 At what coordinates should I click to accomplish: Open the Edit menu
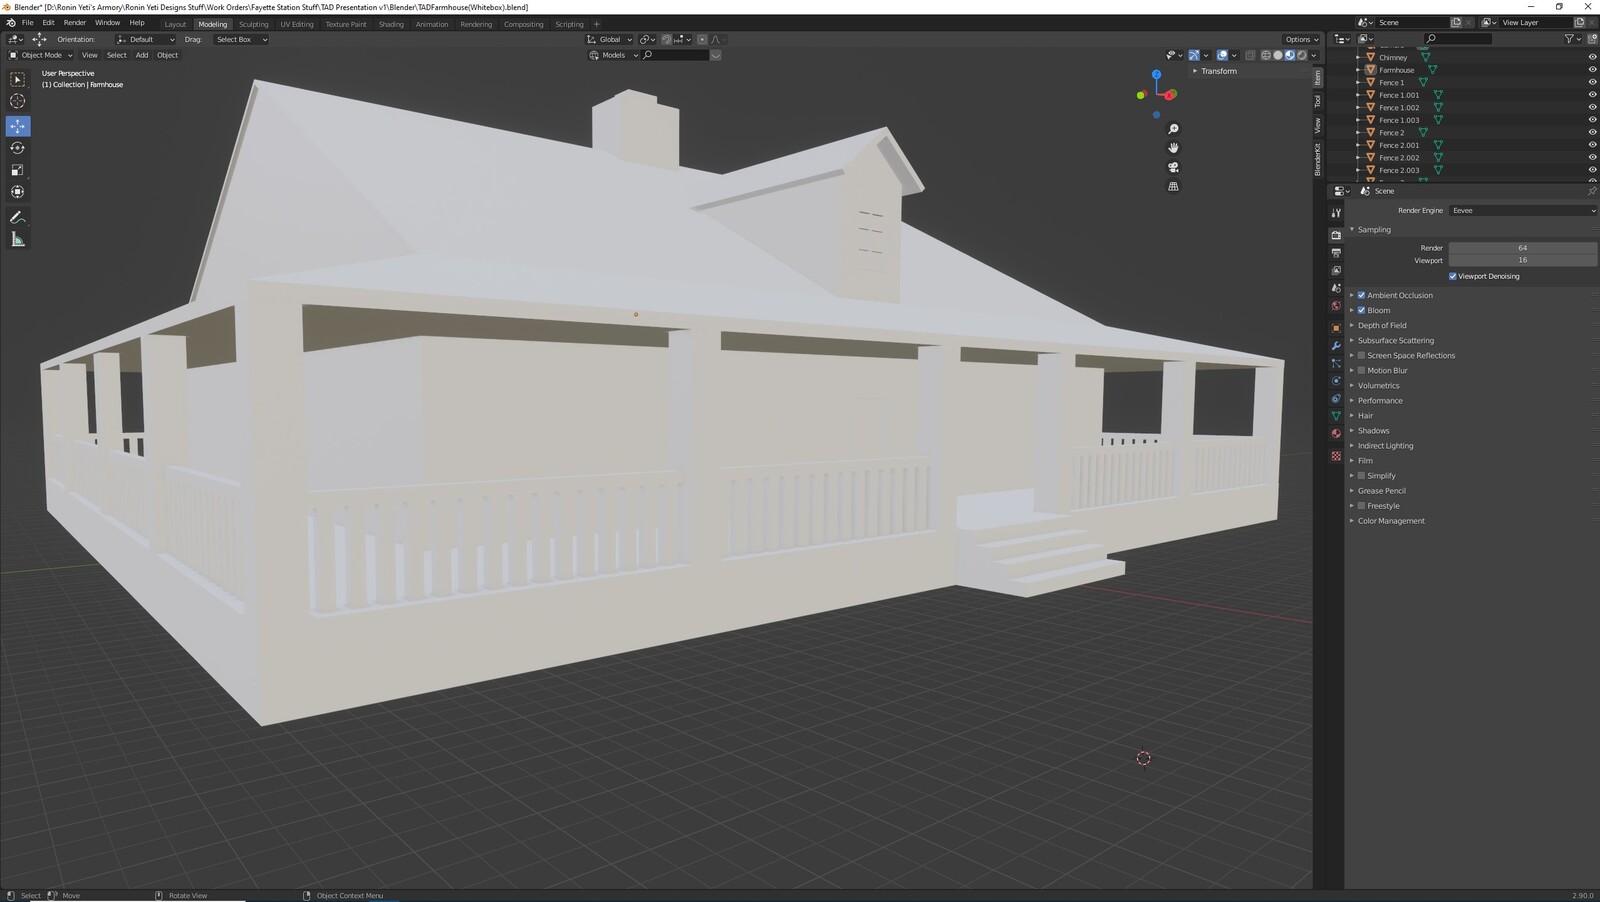[x=48, y=22]
